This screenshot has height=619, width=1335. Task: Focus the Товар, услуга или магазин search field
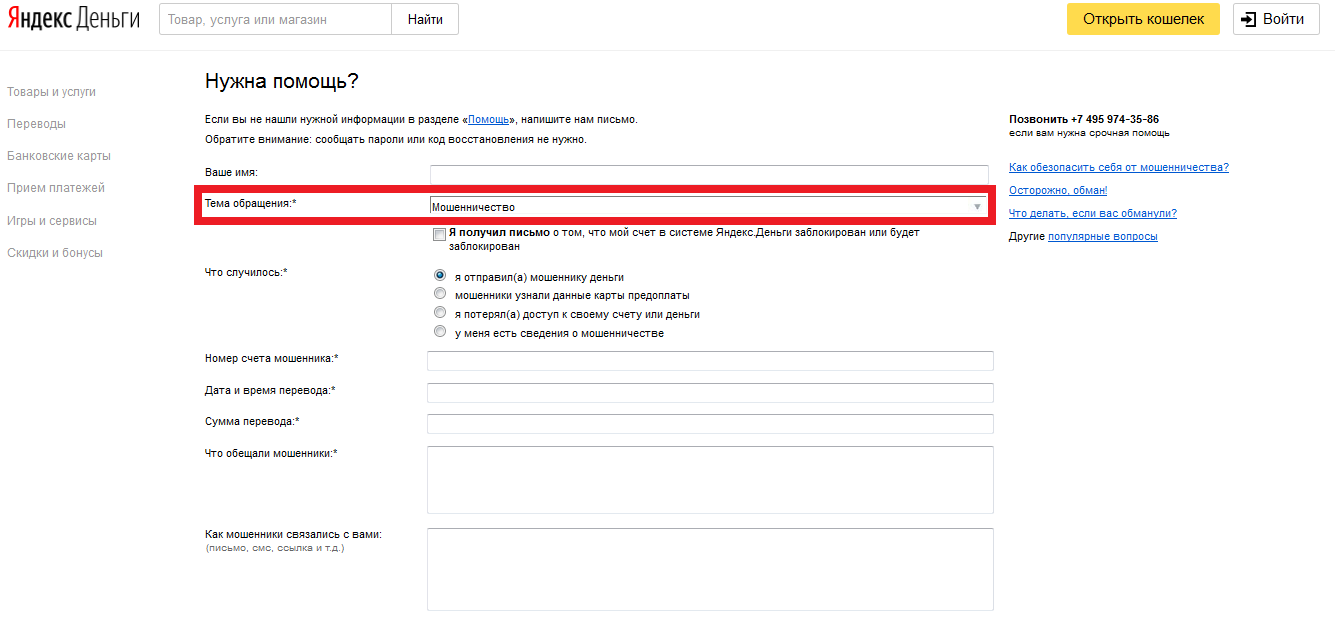275,19
